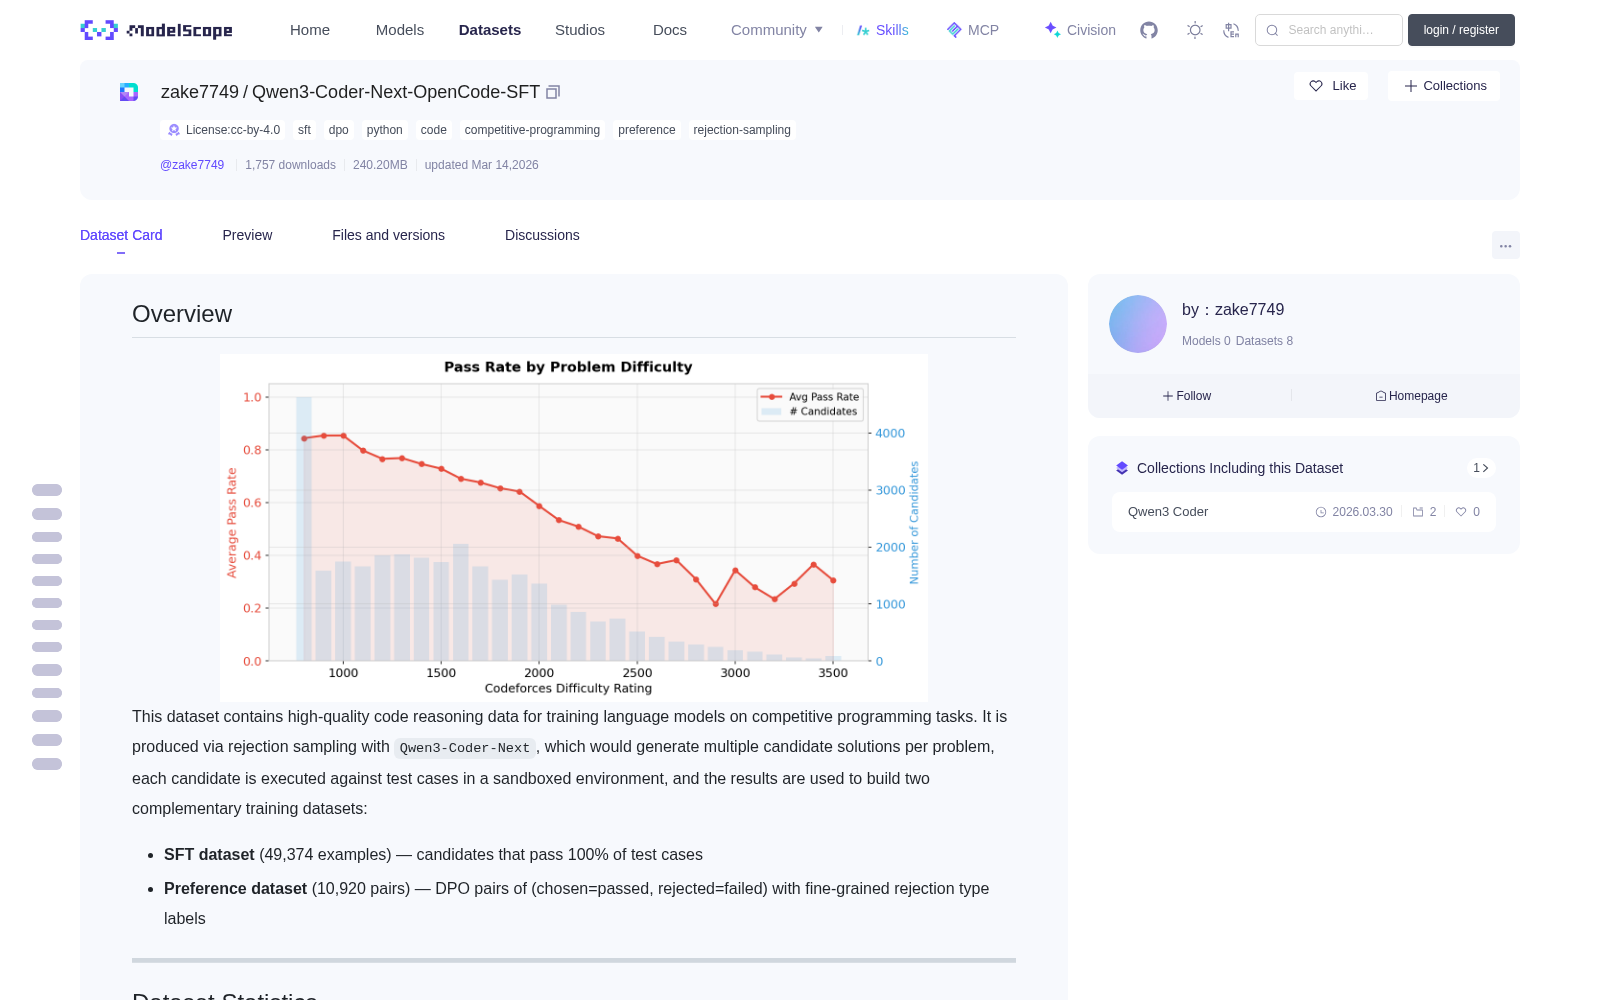This screenshot has height=1000, width=1600.
Task: Click the ModelScope logo
Action: [156, 30]
